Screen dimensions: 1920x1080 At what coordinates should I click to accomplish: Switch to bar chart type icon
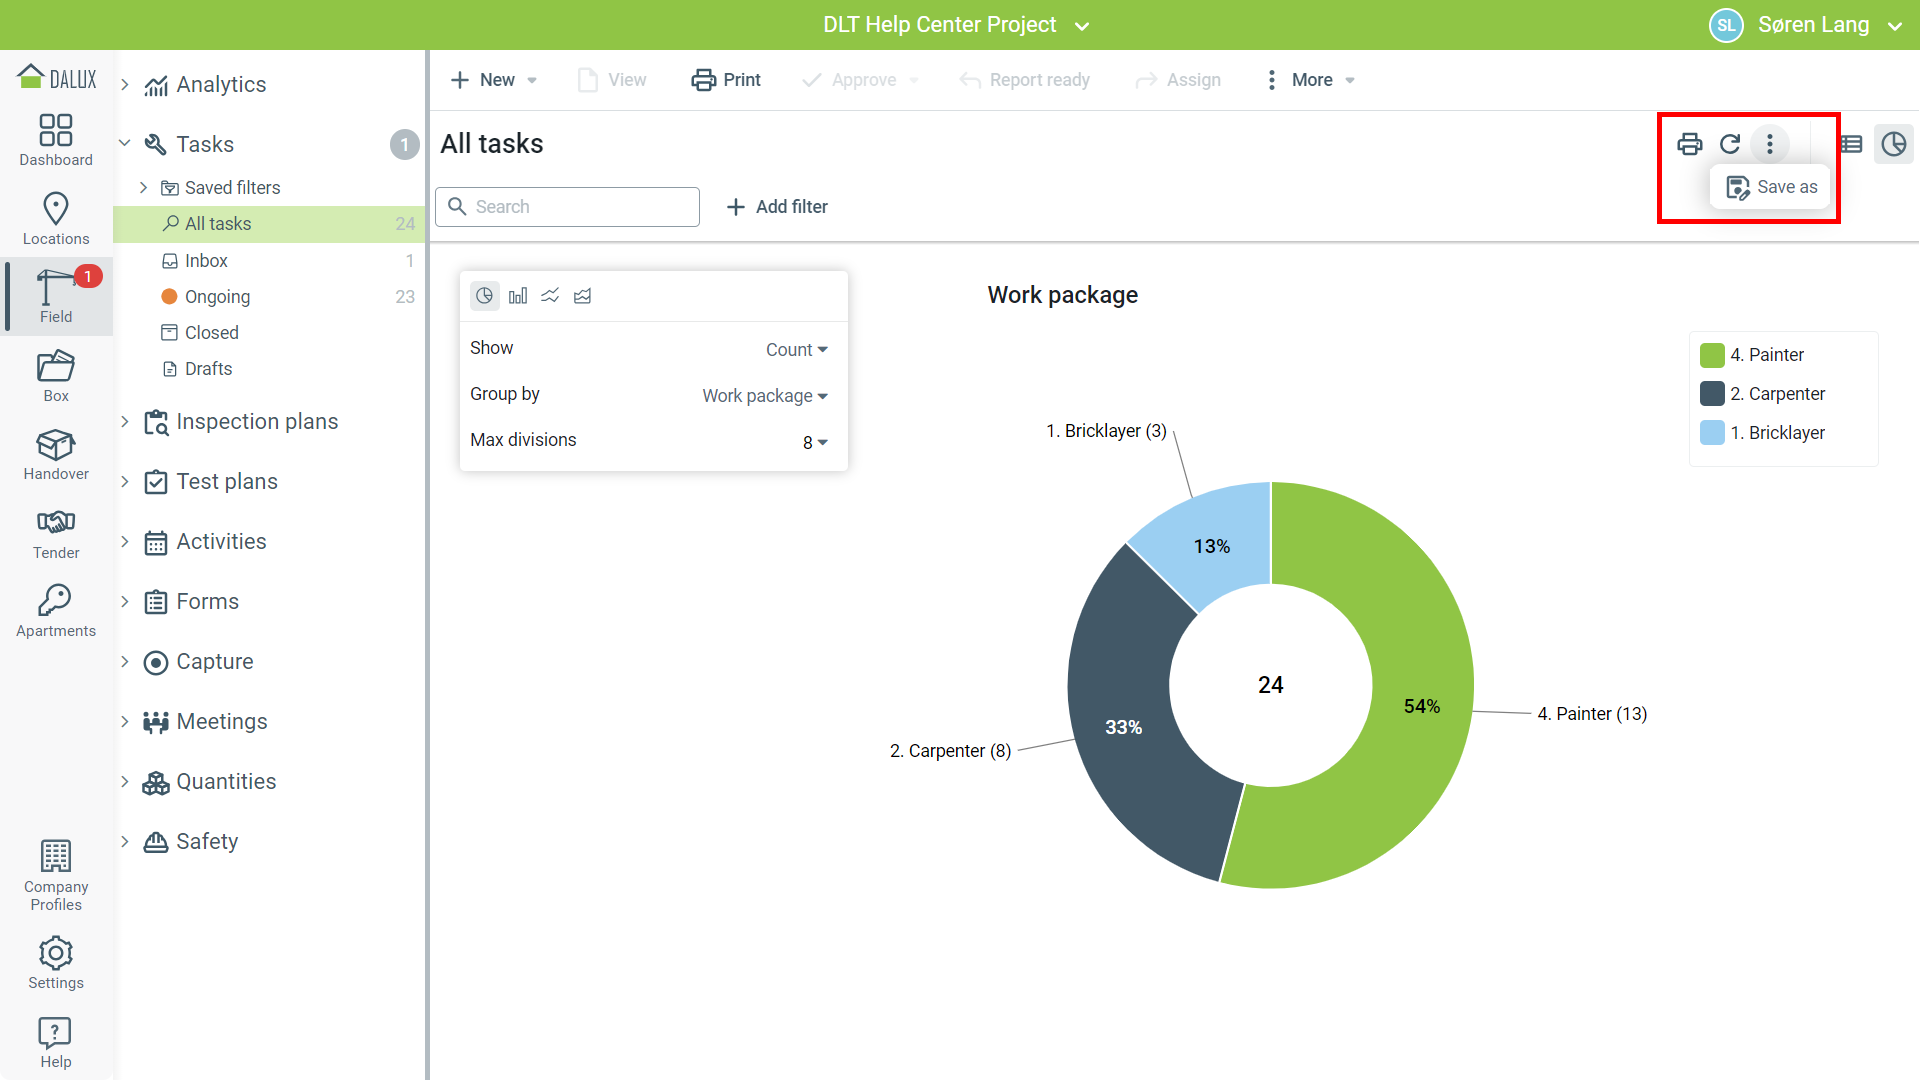pyautogui.click(x=518, y=296)
